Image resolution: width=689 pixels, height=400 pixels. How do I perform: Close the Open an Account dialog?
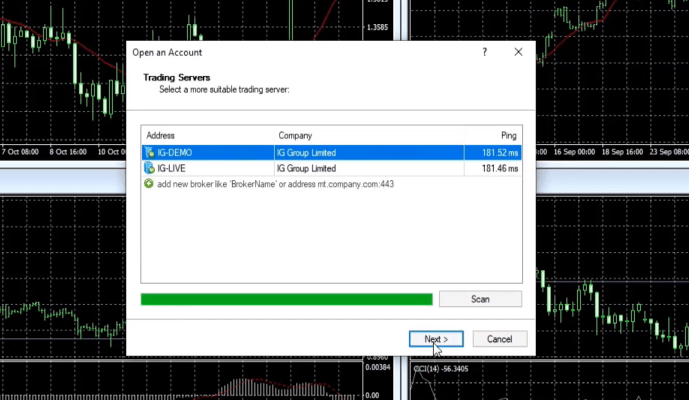518,52
